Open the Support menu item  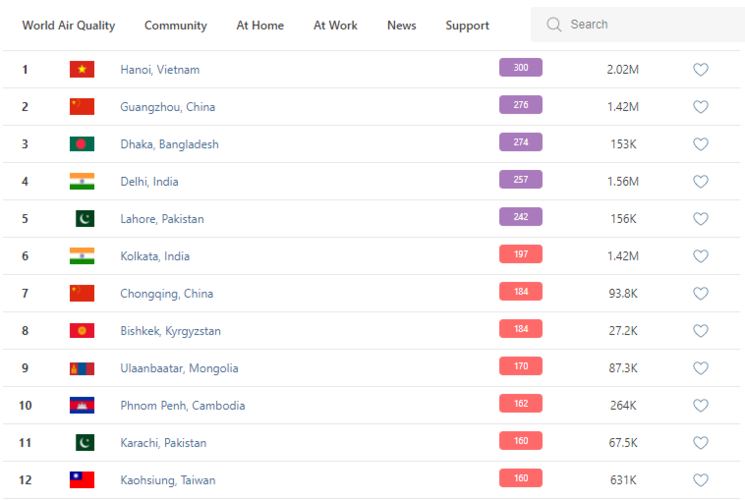point(467,25)
